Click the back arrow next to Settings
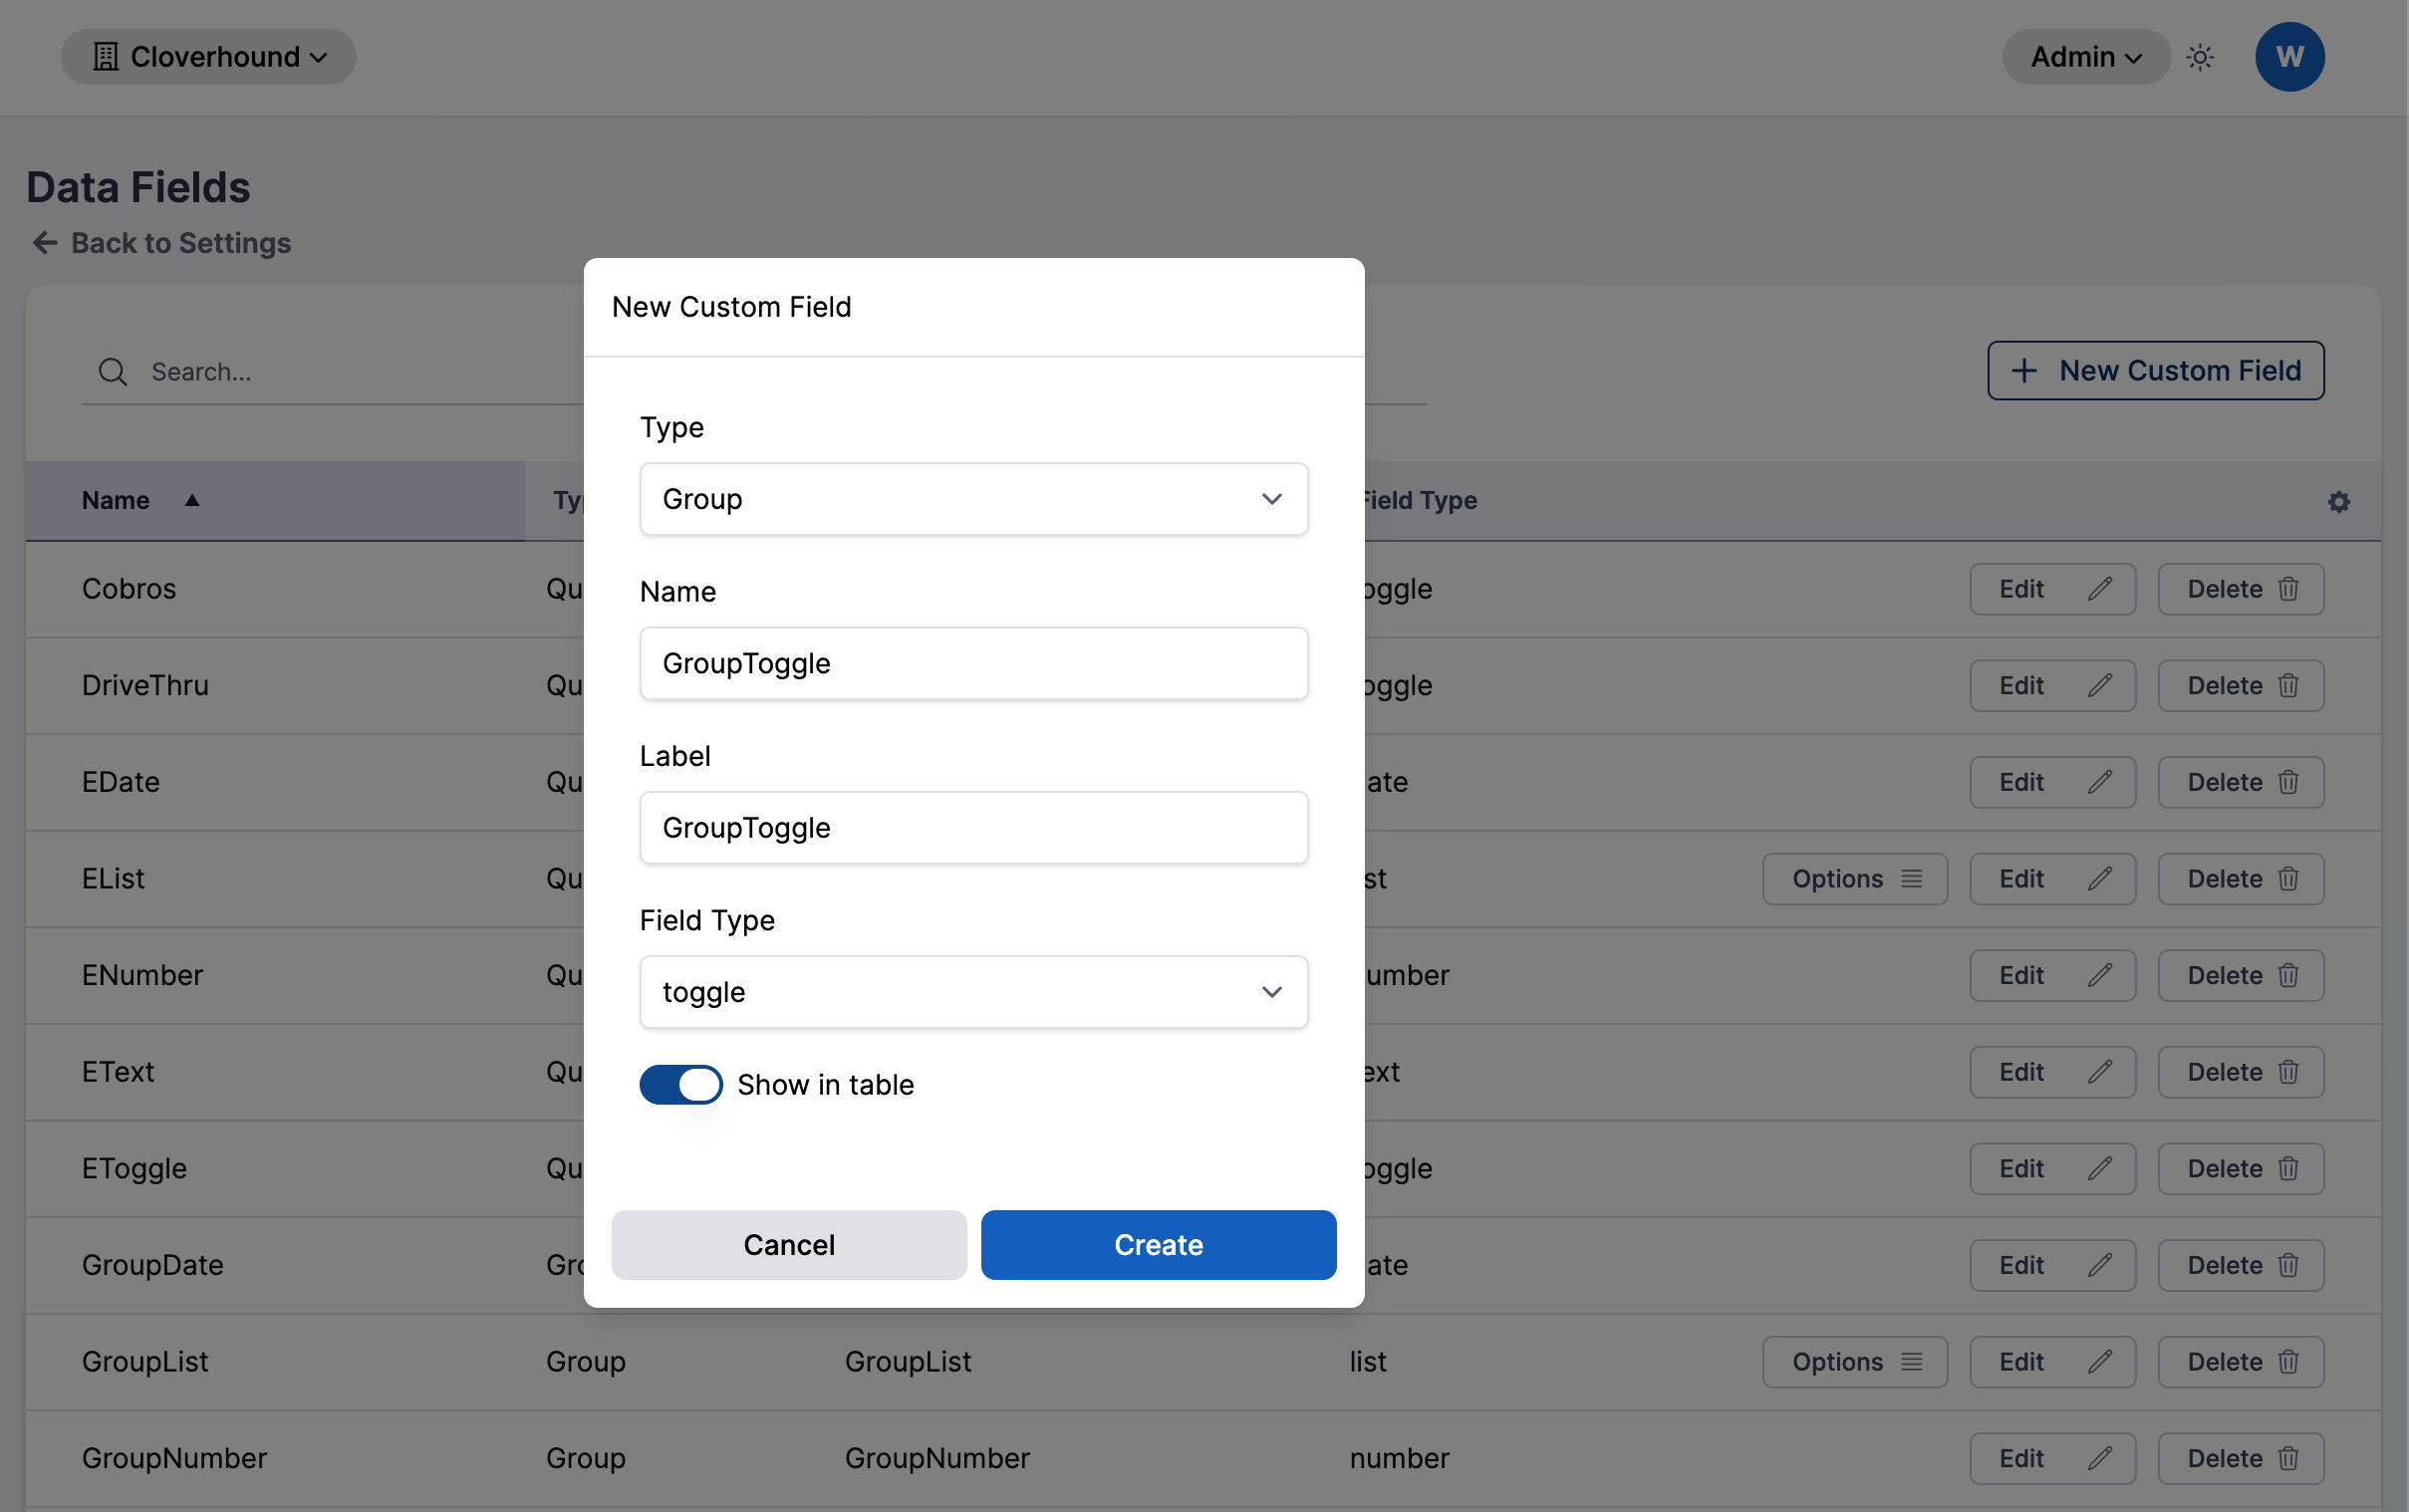This screenshot has width=2409, height=1512. point(45,243)
